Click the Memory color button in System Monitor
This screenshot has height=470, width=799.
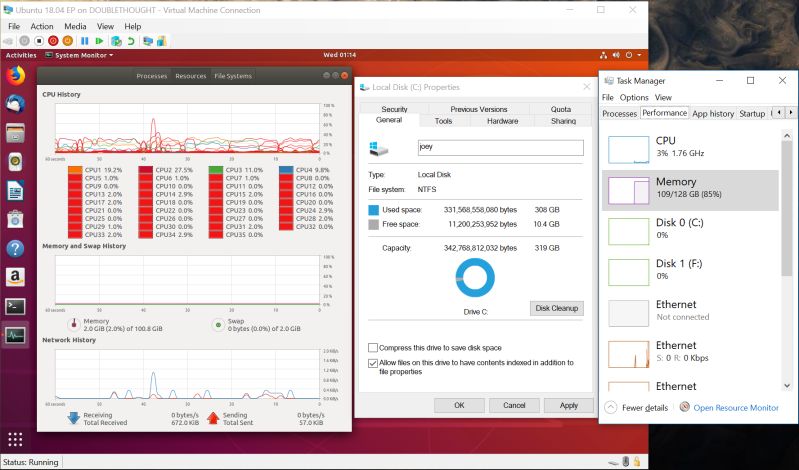74,324
